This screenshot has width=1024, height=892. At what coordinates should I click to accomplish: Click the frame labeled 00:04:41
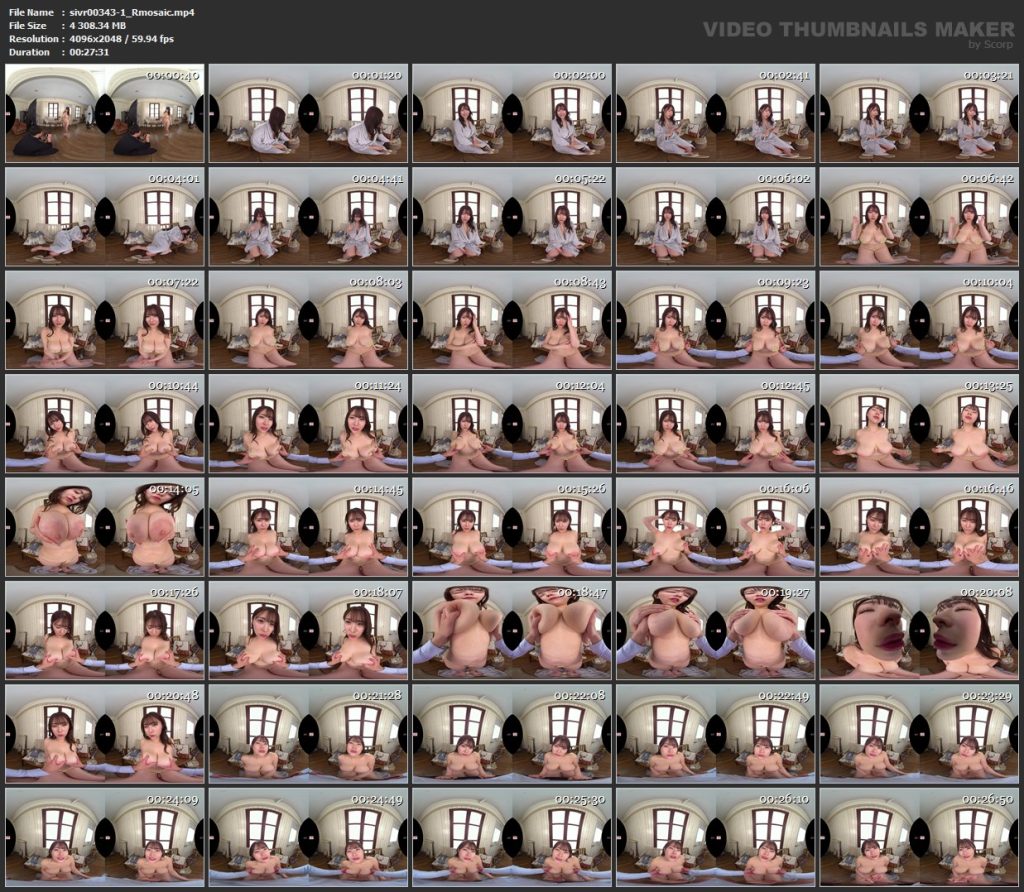pyautogui.click(x=308, y=216)
